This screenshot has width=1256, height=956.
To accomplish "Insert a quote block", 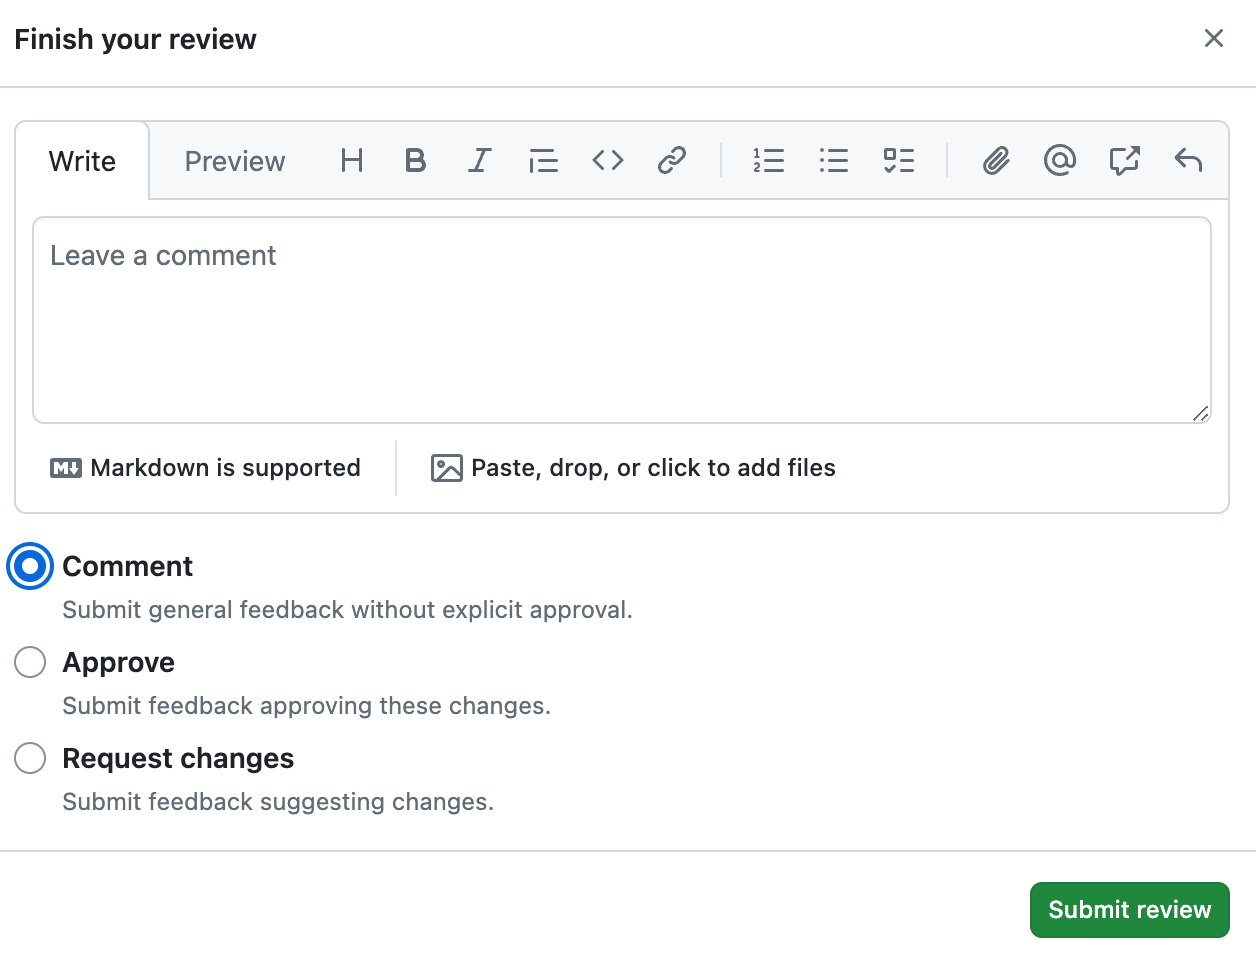I will coord(543,160).
